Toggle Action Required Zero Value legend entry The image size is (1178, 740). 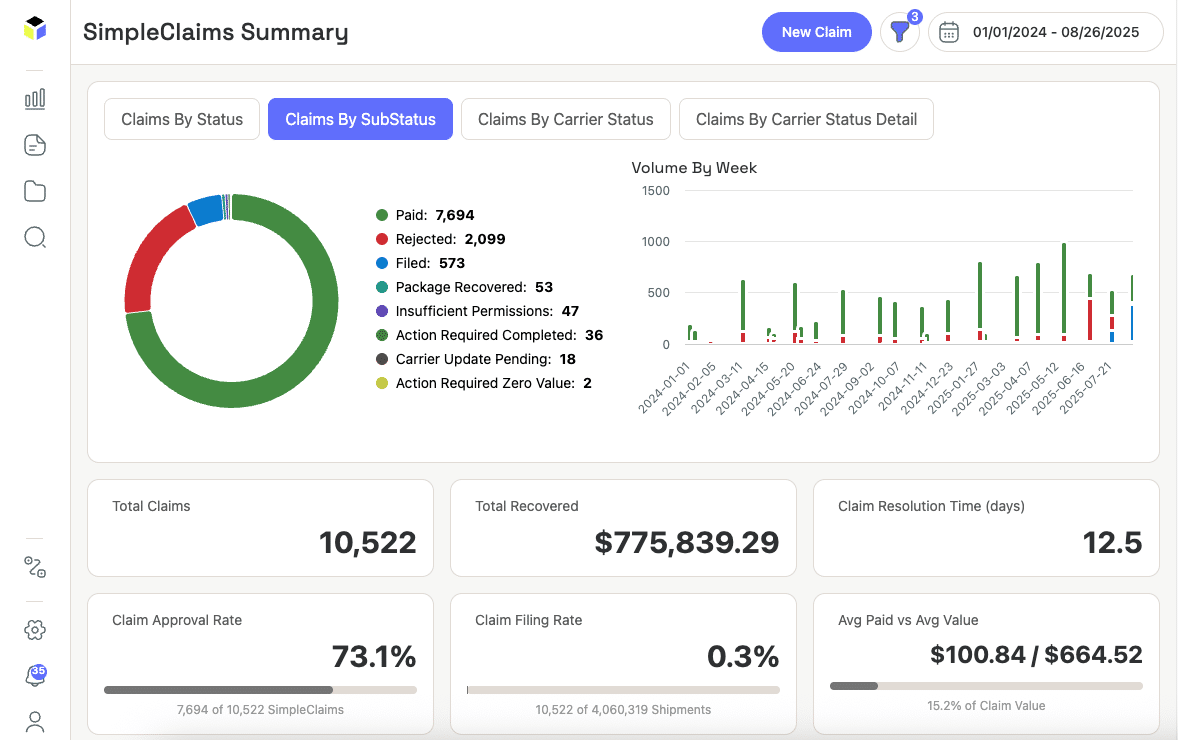point(483,383)
